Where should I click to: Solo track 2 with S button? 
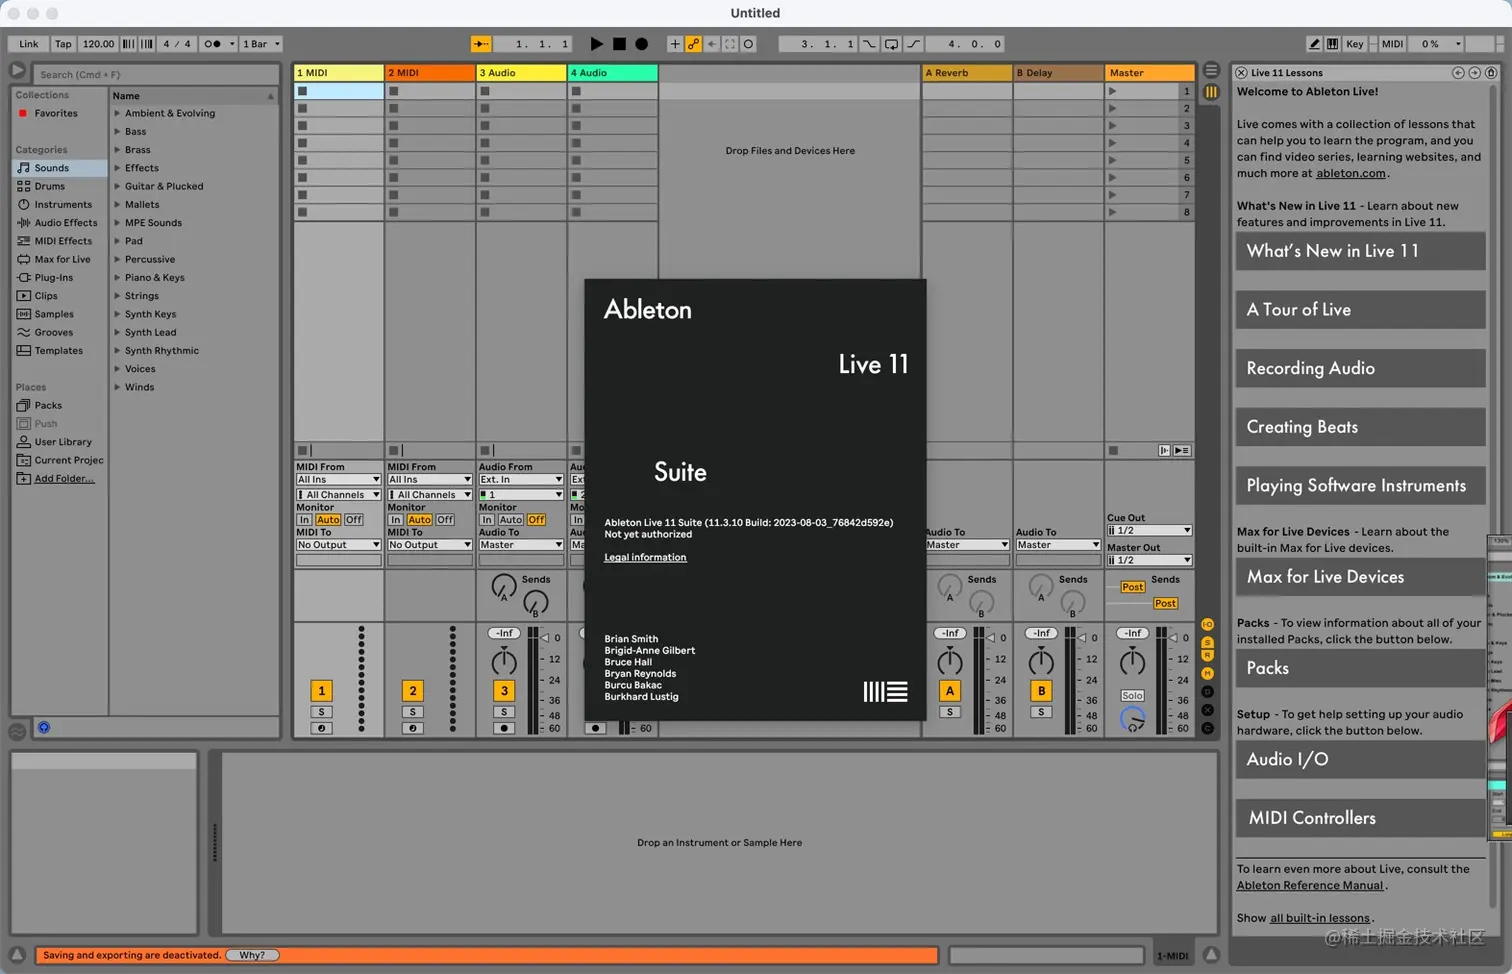pos(412,712)
